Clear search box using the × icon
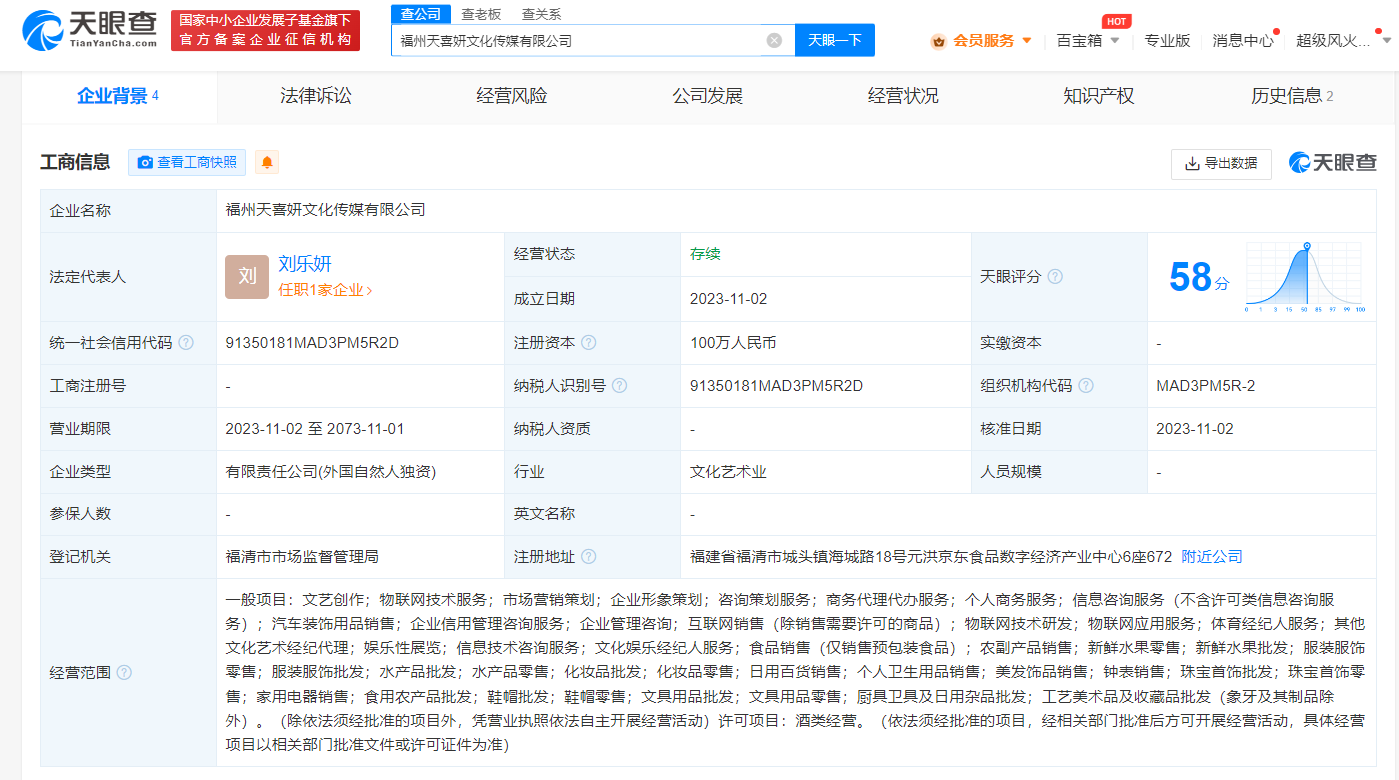This screenshot has height=780, width=1399. (x=772, y=39)
